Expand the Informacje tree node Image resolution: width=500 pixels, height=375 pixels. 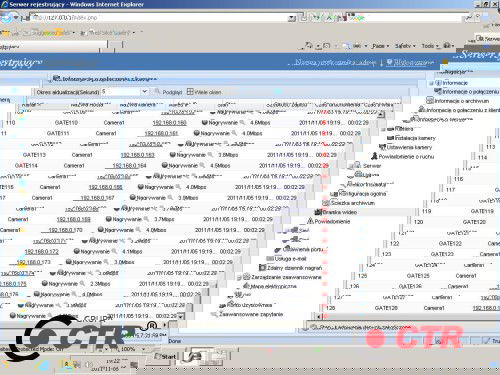431,83
